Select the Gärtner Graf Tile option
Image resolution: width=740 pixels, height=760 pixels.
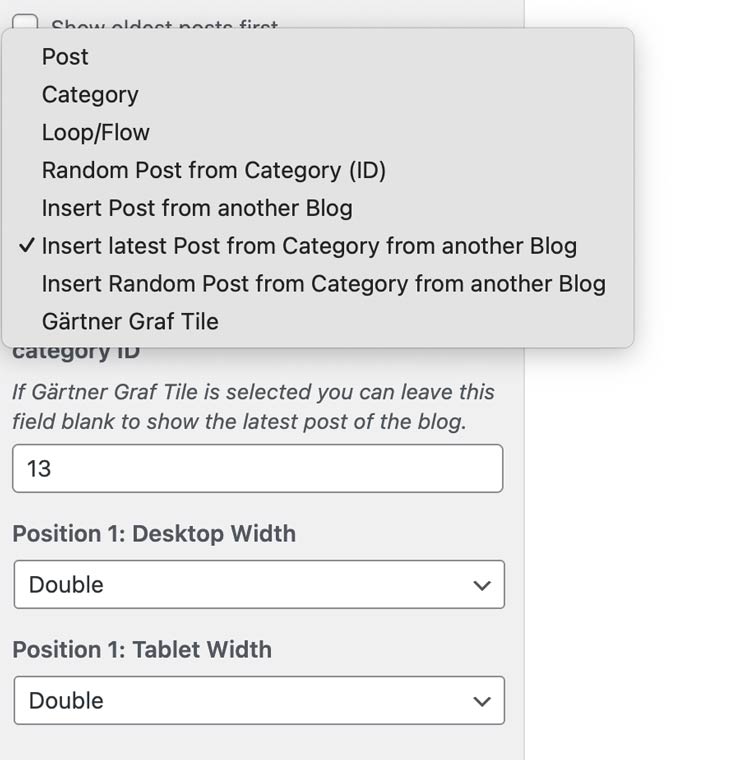coord(130,322)
